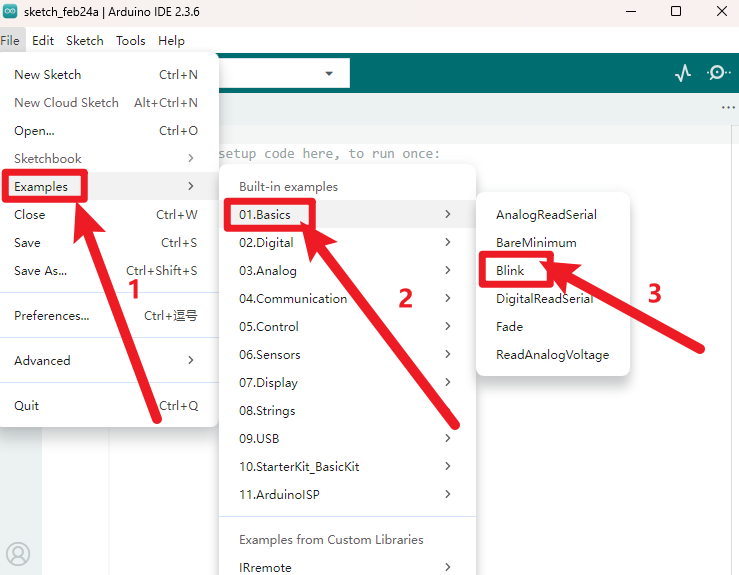The height and width of the screenshot is (575, 739).
Task: Close the Arduino IDE window
Action: tap(722, 11)
